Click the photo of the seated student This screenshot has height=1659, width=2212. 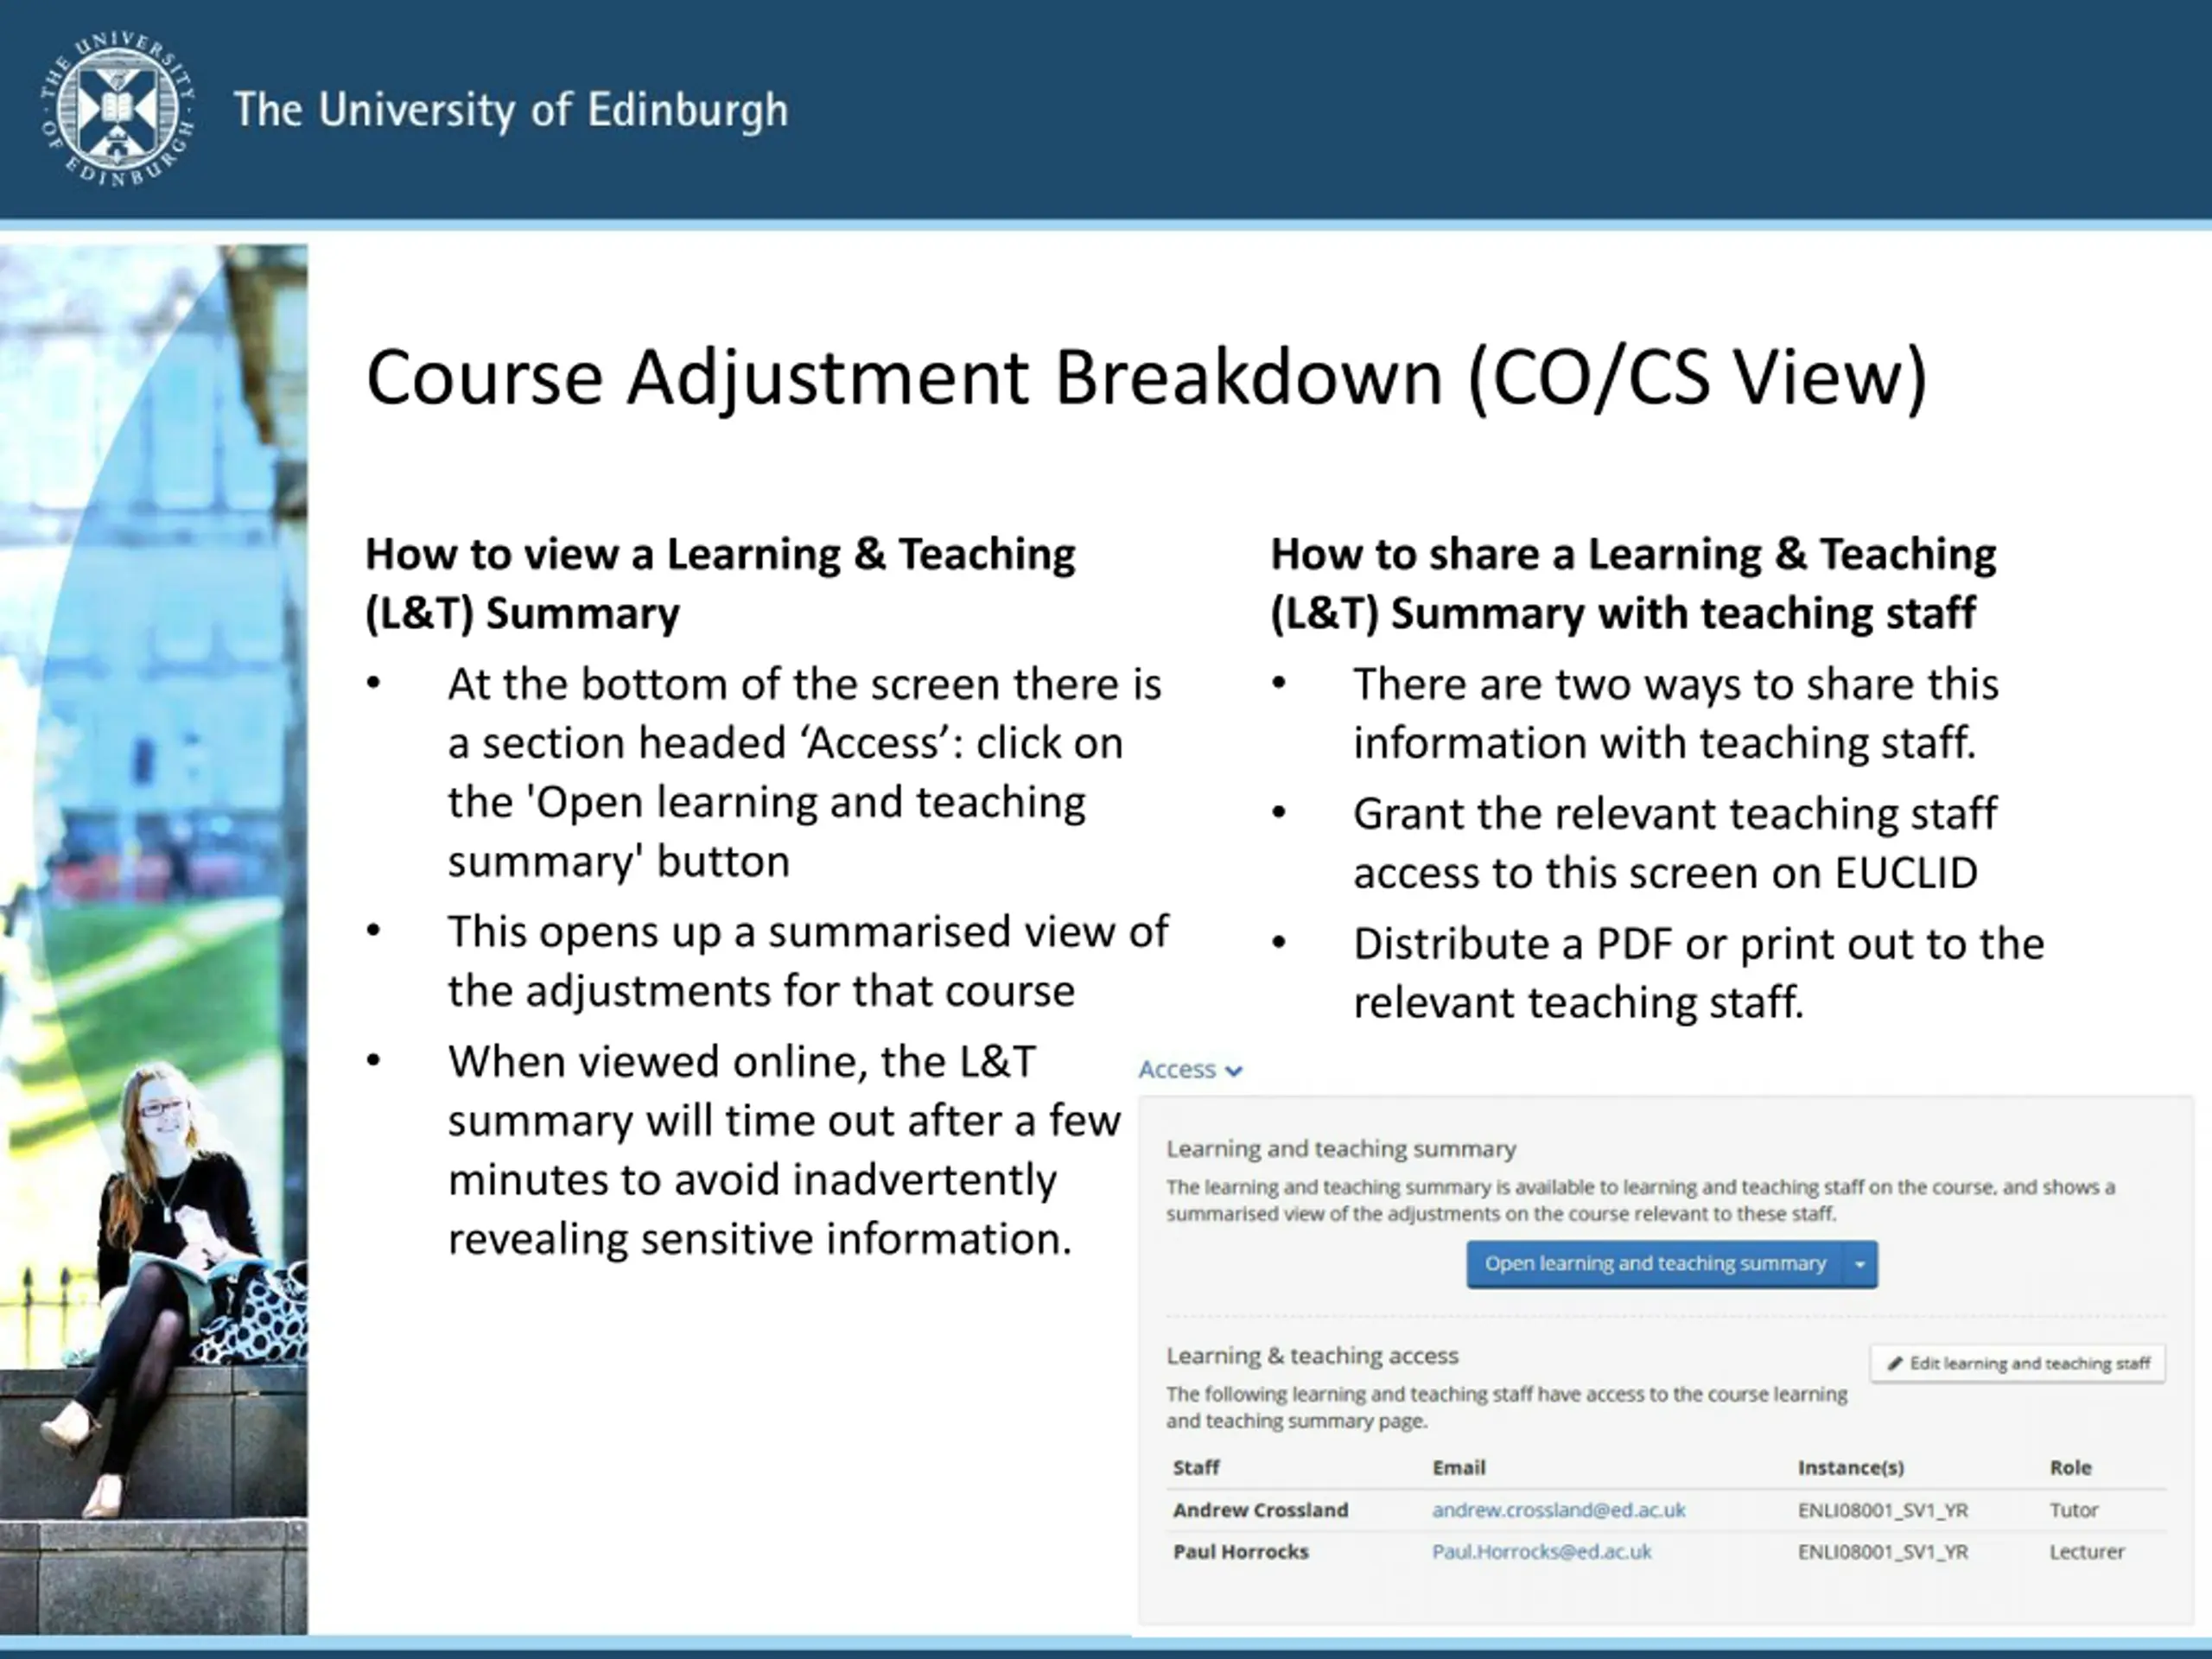(x=154, y=939)
